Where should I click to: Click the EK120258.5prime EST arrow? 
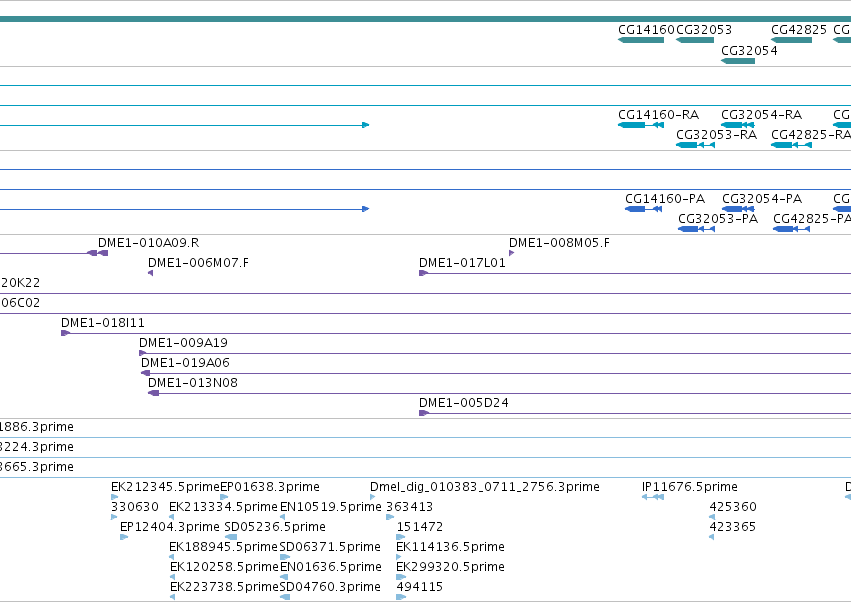tap(172, 577)
